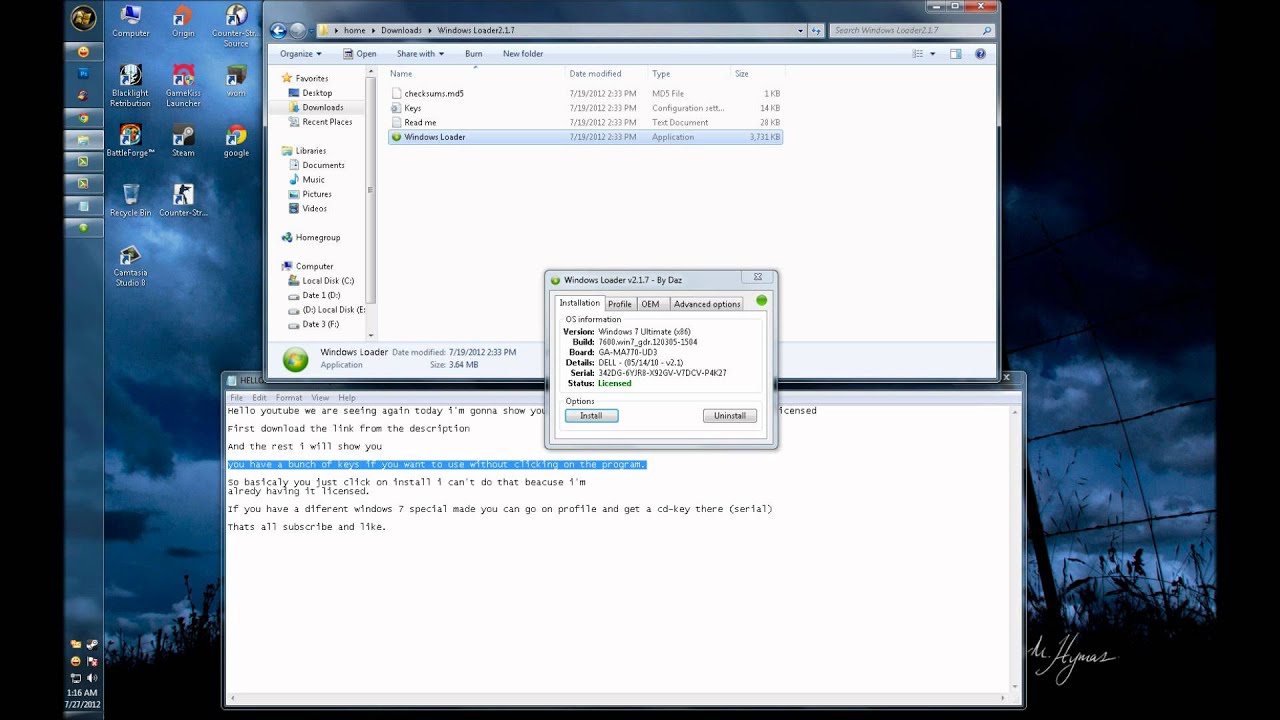
Task: Open the Windows Start orb
Action: tap(84, 18)
